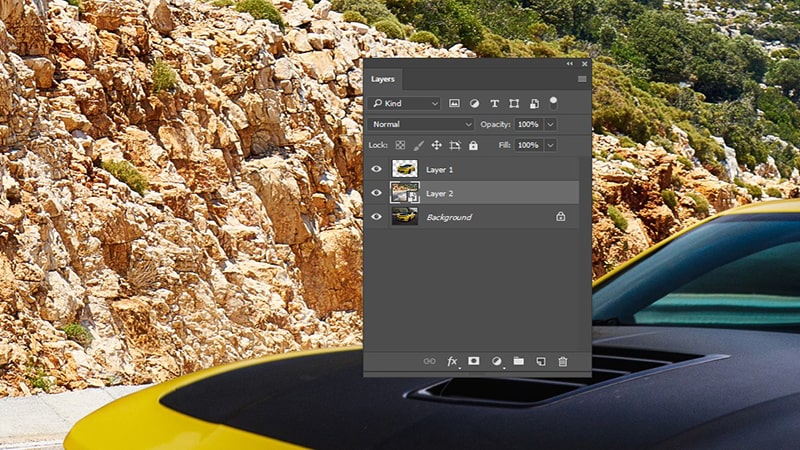Click the Fill value field
Viewport: 800px width, 450px height.
point(529,145)
